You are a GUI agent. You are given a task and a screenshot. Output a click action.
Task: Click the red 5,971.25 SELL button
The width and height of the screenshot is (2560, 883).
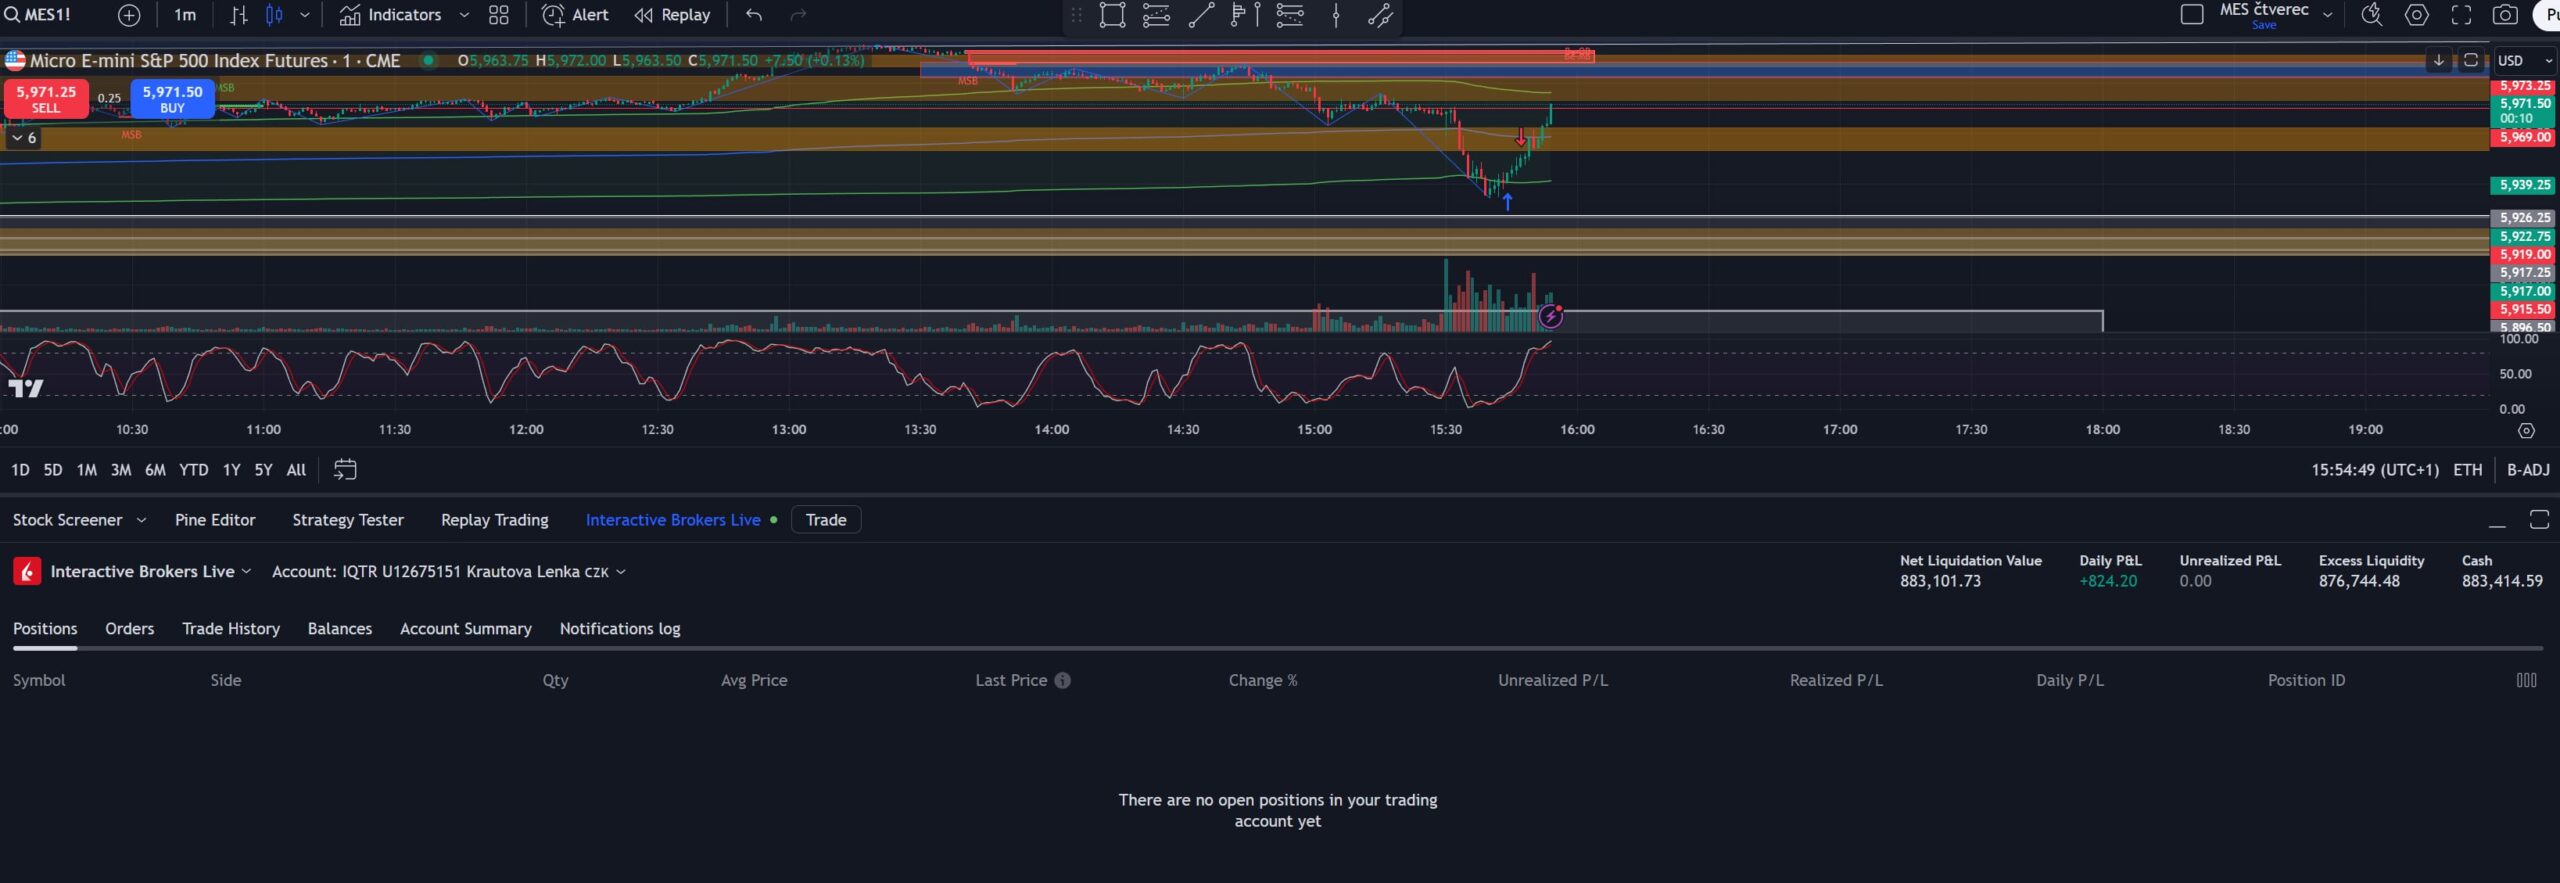[46, 99]
